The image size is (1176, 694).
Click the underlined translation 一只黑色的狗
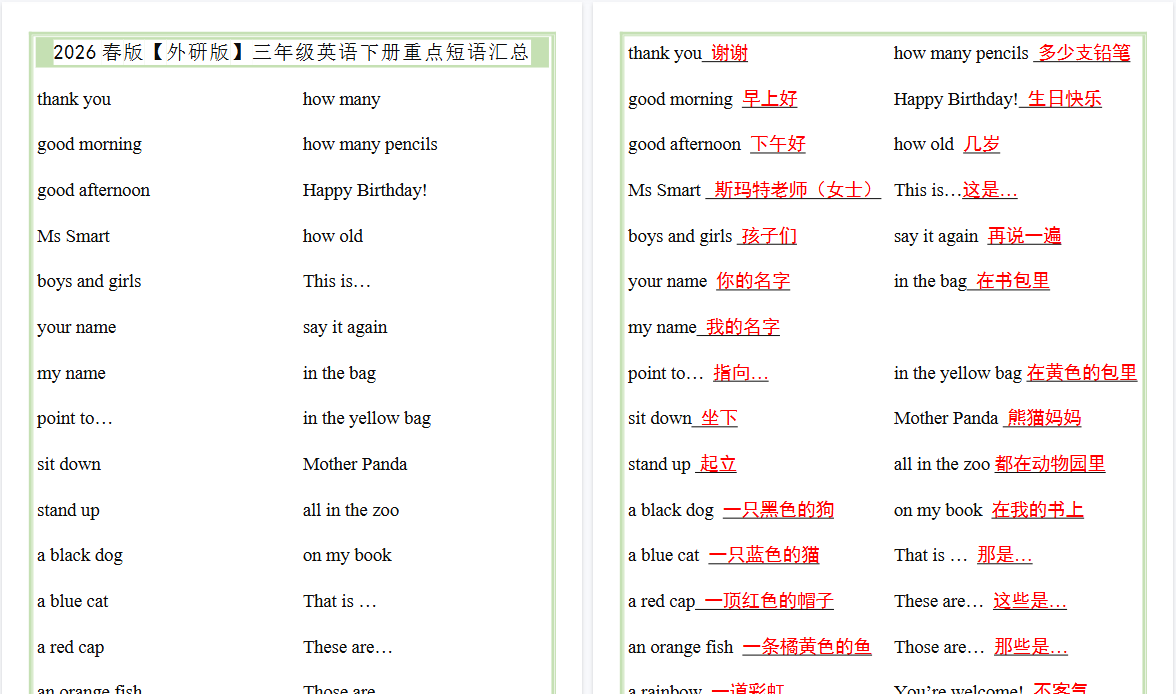778,510
